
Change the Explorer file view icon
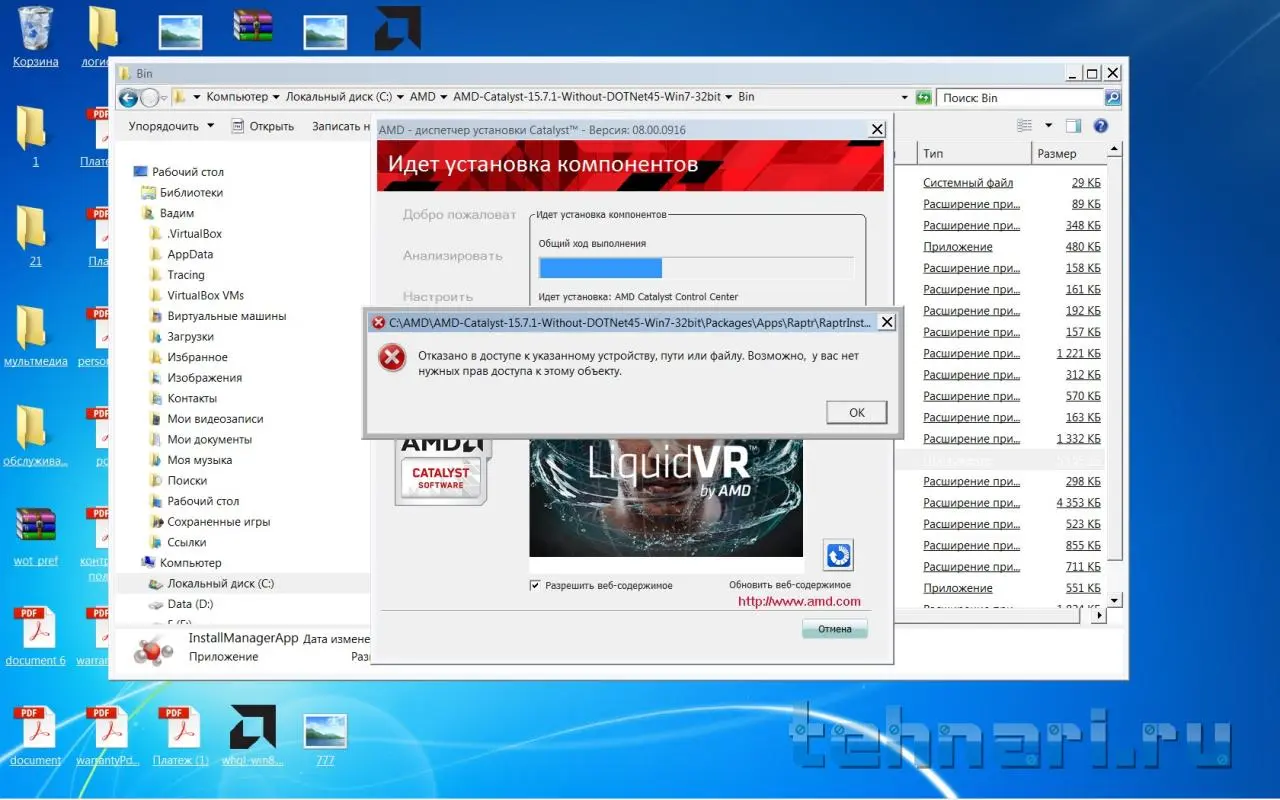click(1024, 126)
